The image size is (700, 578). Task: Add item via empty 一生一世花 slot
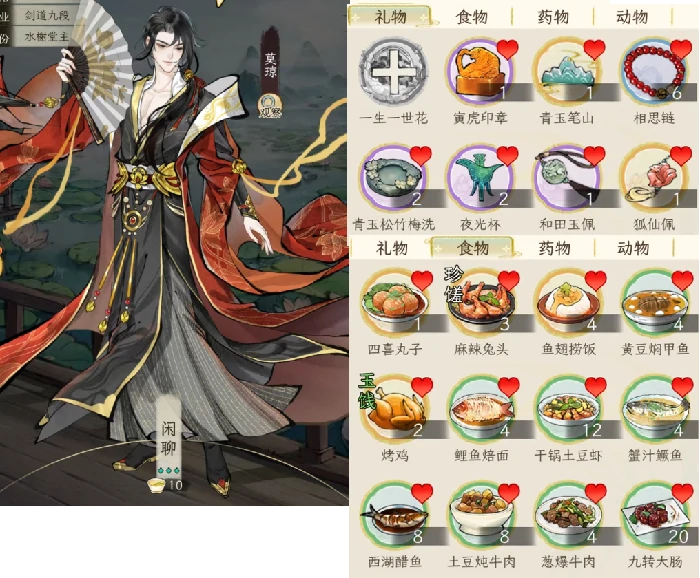(x=394, y=71)
